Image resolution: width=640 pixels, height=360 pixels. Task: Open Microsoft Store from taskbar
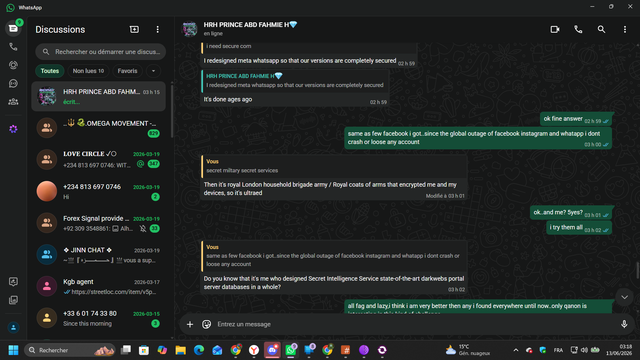(144, 350)
